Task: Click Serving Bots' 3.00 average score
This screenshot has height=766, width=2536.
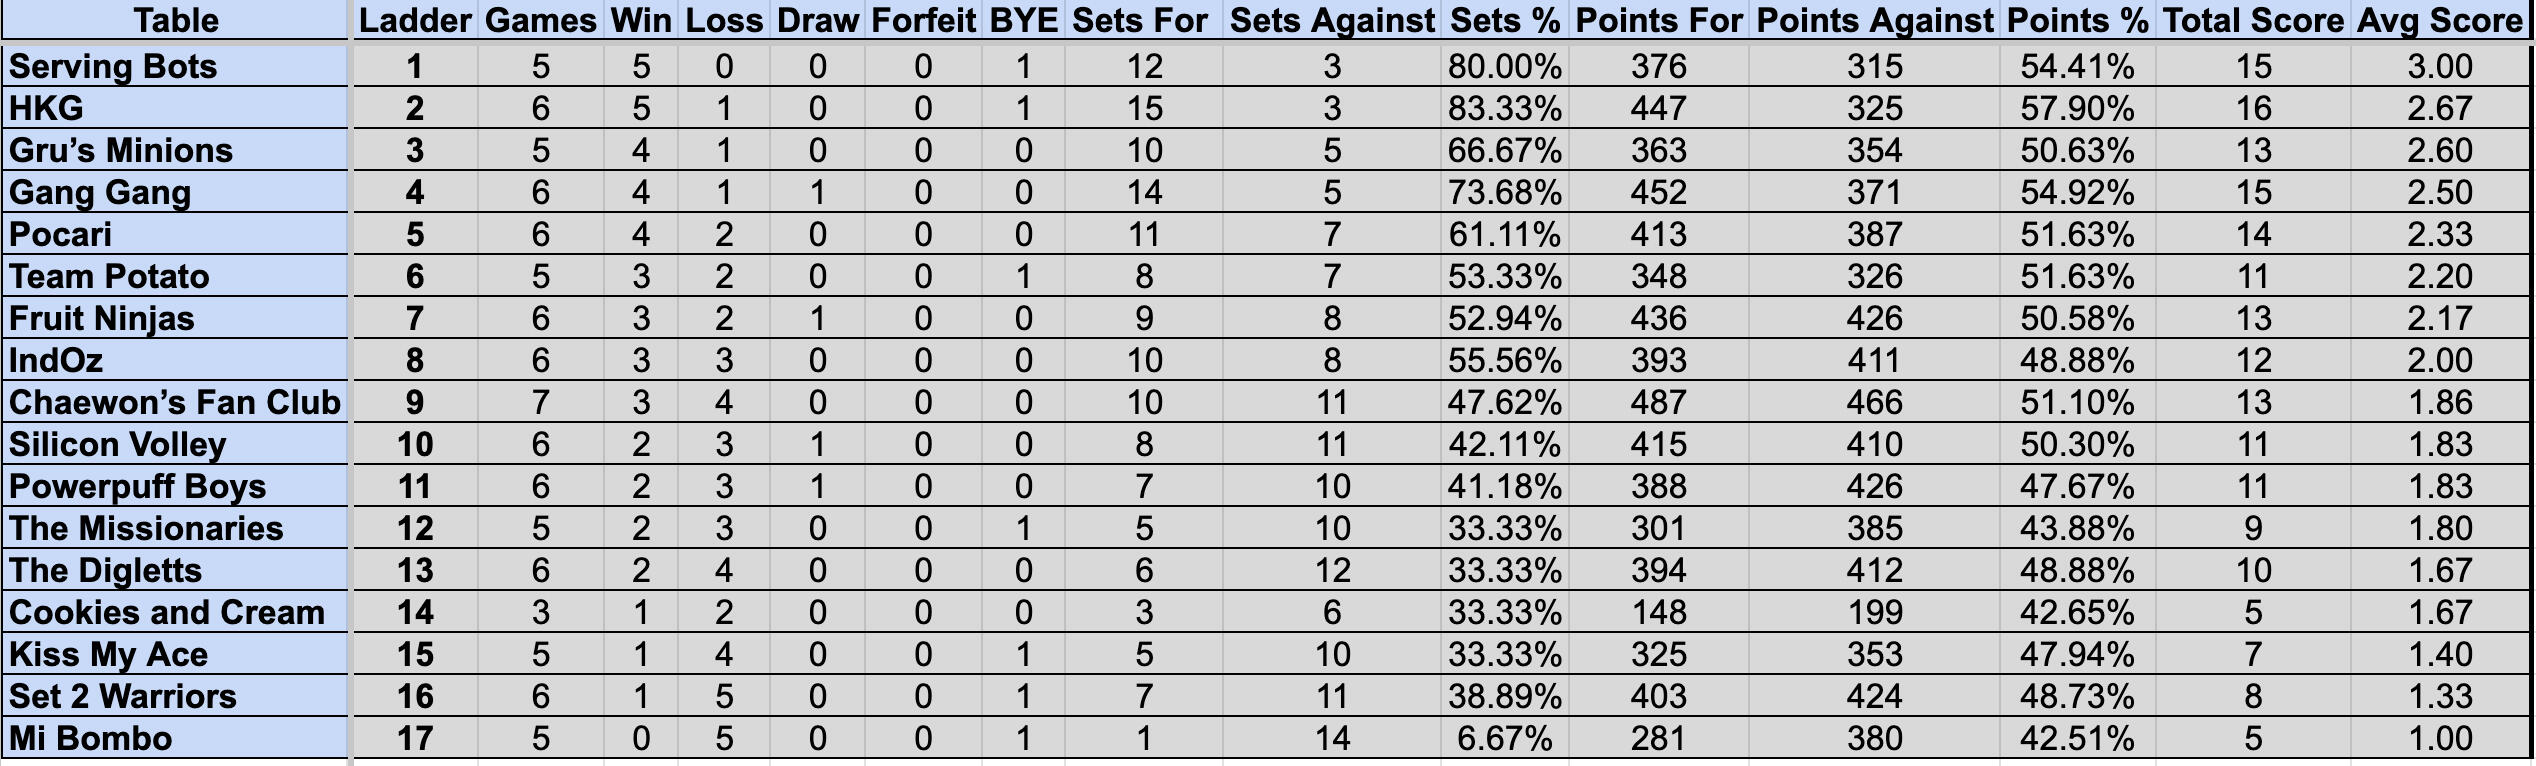Action: click(2440, 66)
